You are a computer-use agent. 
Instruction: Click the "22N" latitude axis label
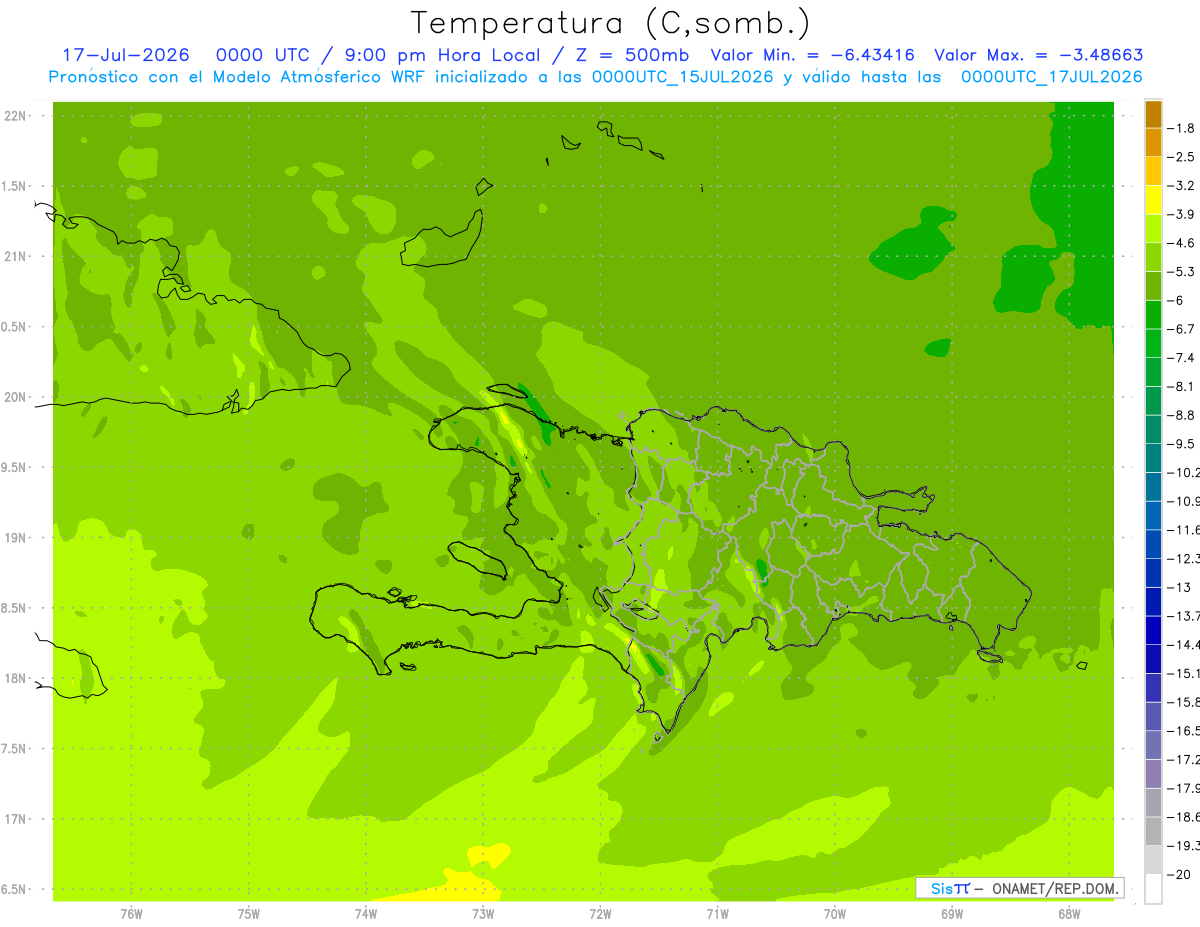coord(15,116)
